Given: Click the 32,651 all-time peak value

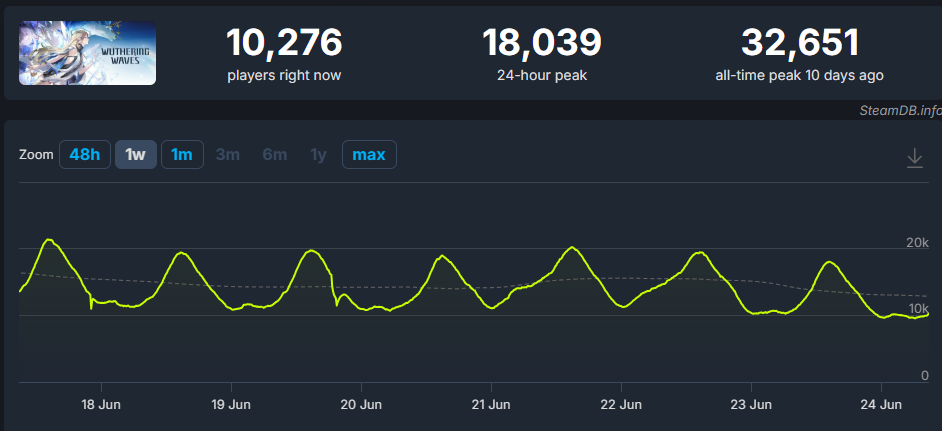Looking at the screenshot, I should tap(800, 43).
